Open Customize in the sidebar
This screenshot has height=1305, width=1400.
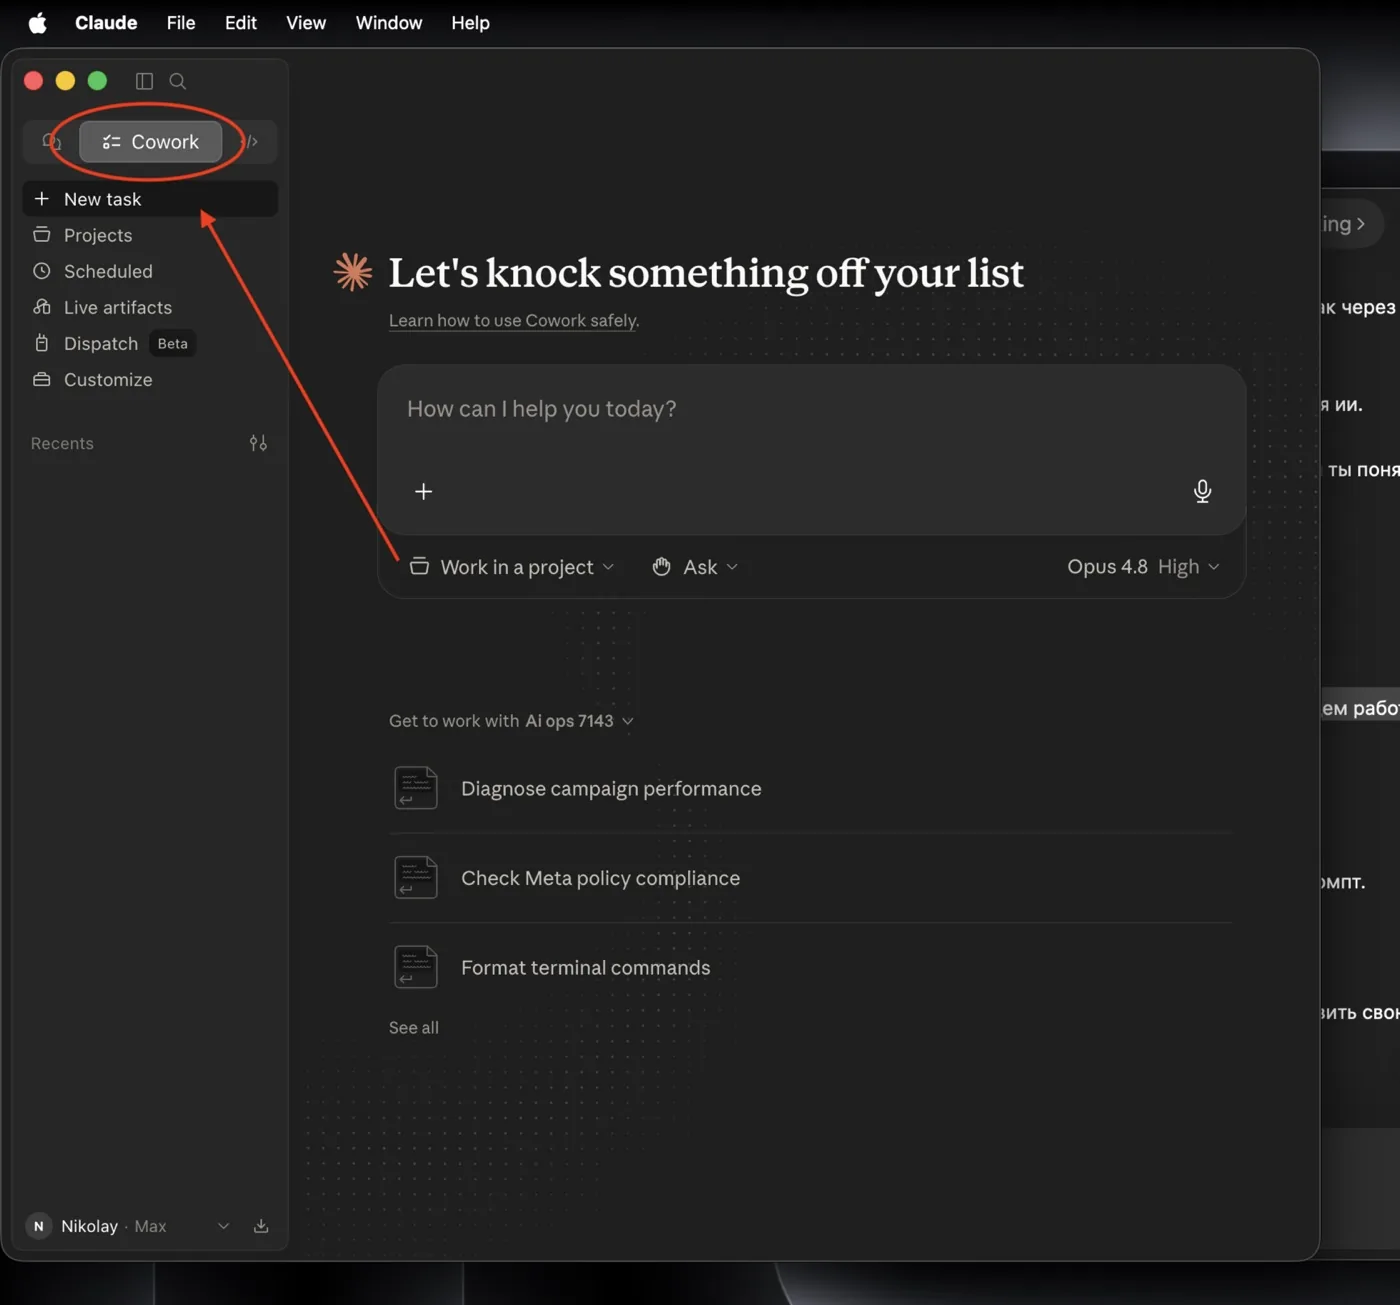pos(150,379)
